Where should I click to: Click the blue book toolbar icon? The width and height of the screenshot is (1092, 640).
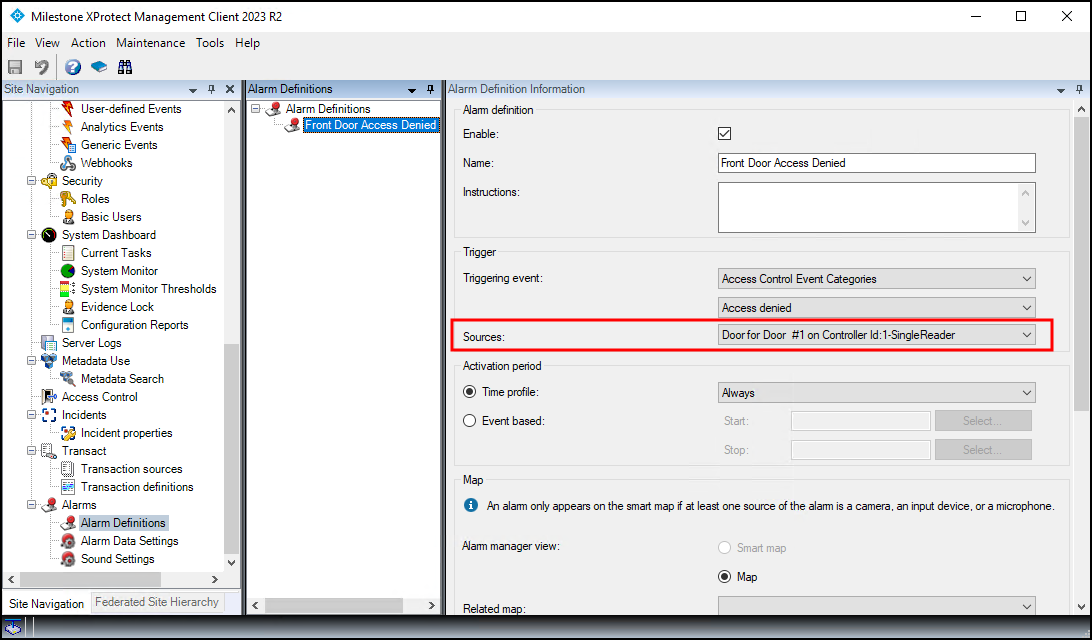[x=99, y=67]
